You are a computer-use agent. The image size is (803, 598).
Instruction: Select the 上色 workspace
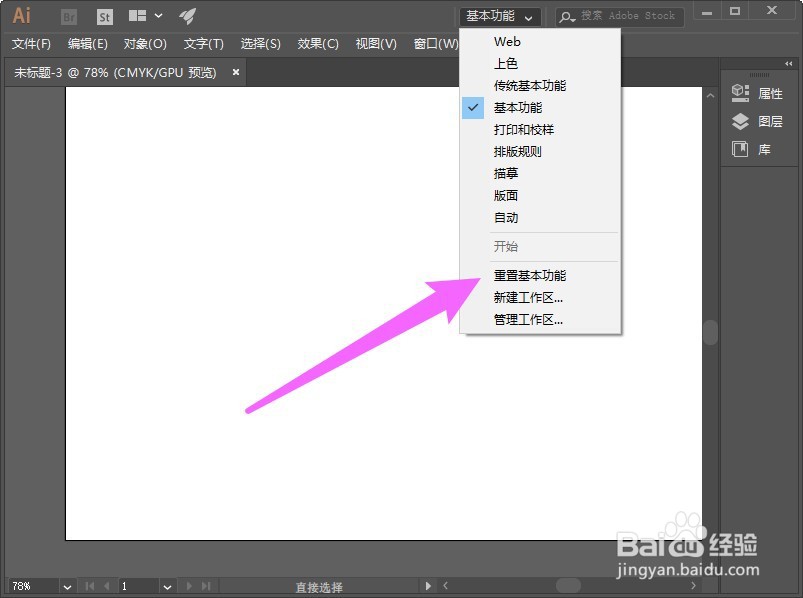tap(507, 63)
